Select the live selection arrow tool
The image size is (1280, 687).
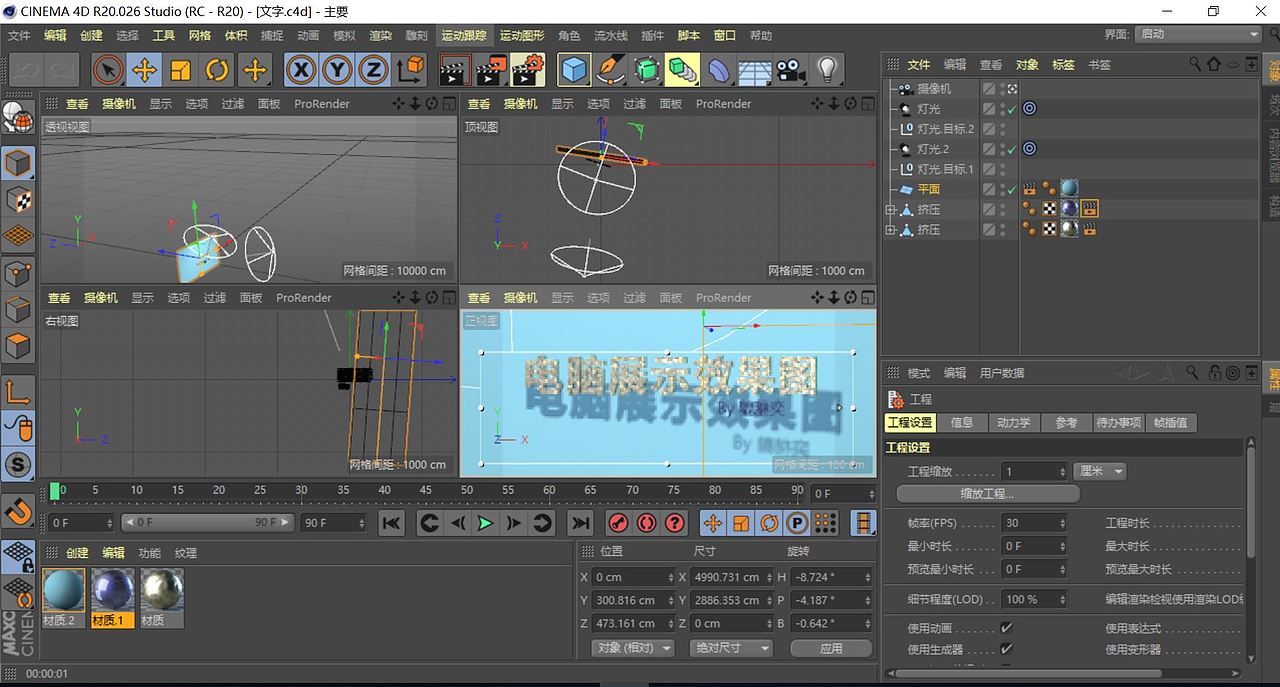coord(108,70)
